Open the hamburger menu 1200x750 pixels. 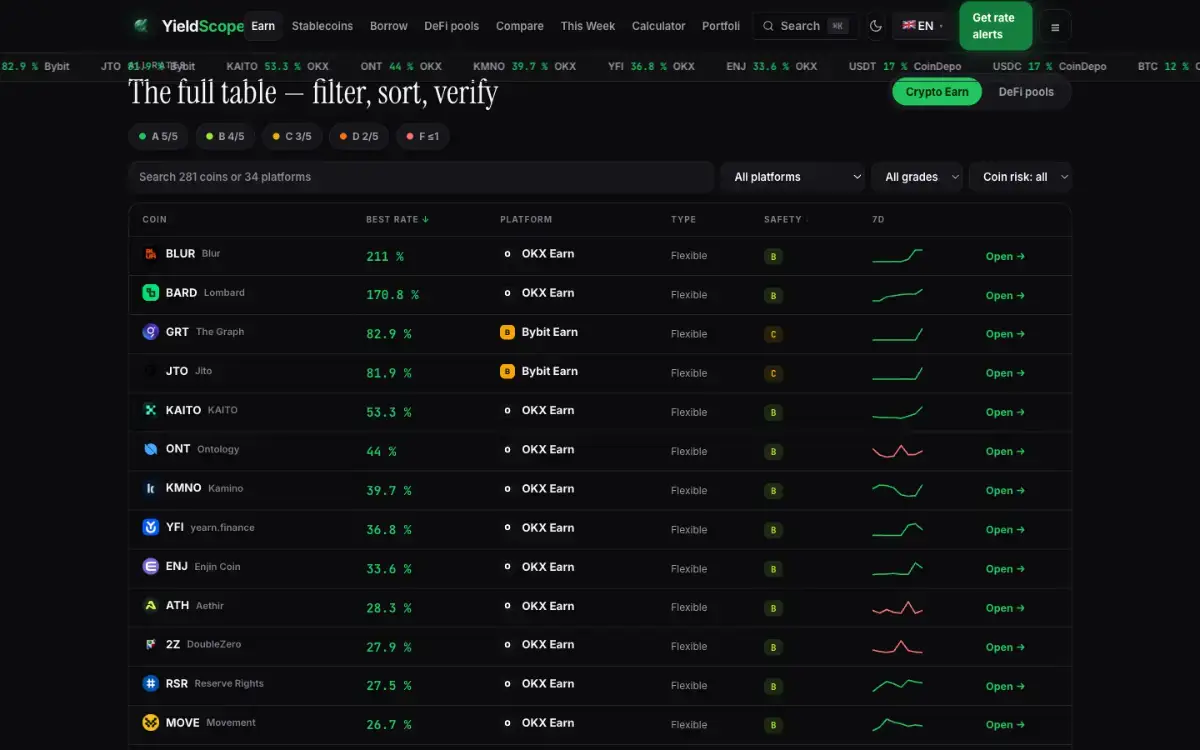[x=1055, y=27]
